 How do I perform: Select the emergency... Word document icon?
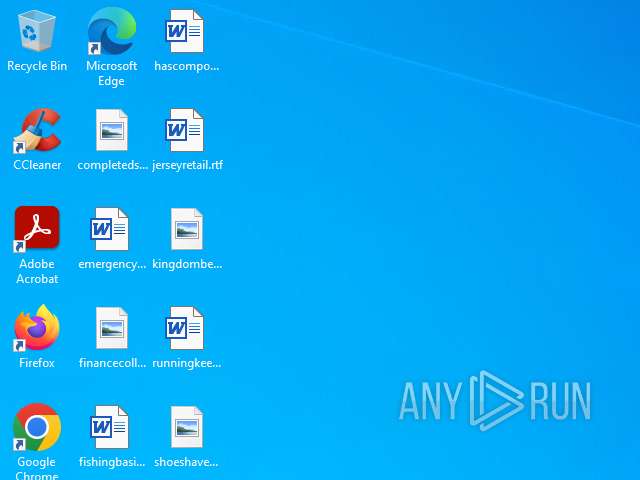(x=109, y=229)
